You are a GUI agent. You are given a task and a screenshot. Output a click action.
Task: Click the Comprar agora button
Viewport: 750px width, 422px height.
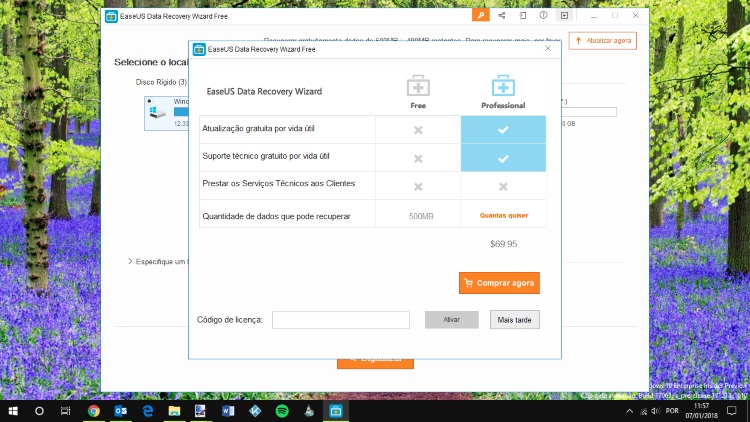[499, 283]
